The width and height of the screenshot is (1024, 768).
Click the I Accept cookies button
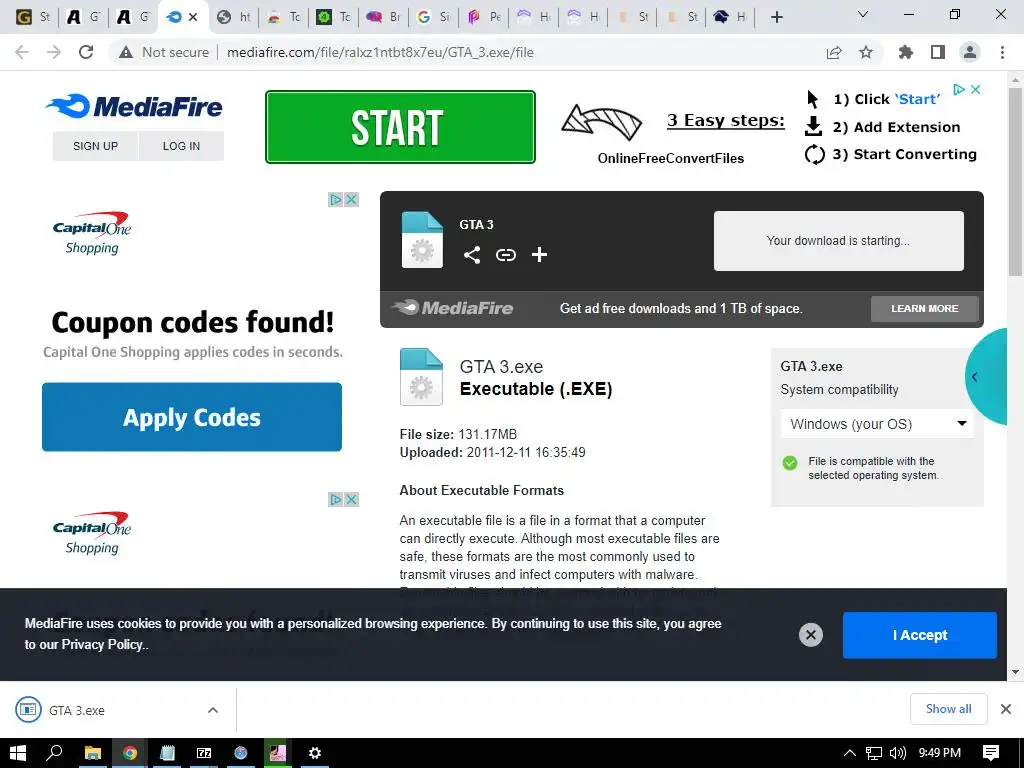920,635
